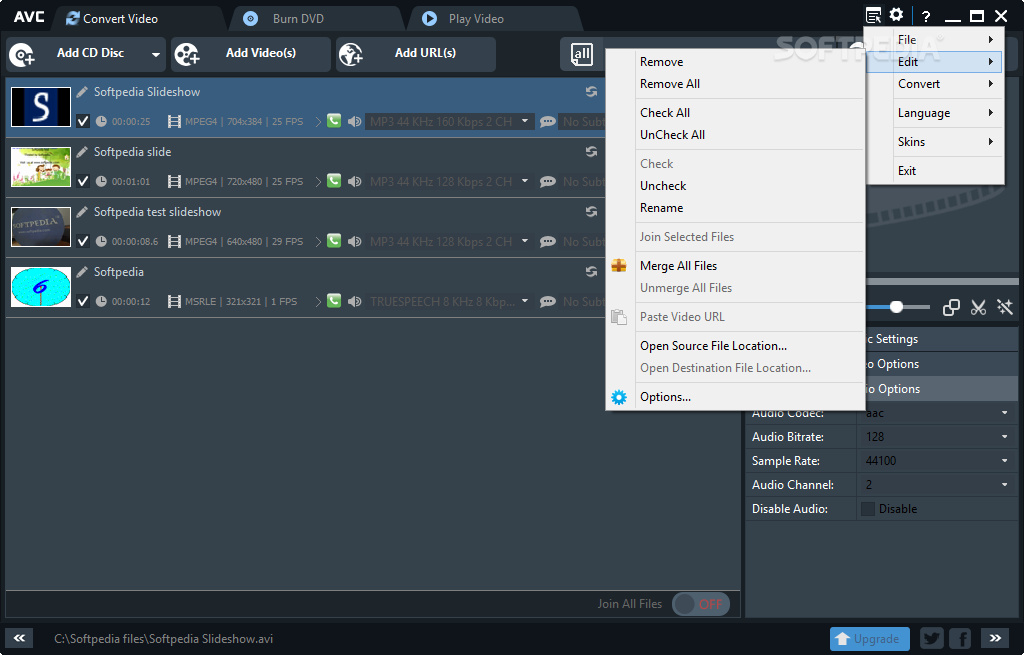Toggle the Join All Files switch
Screen dimensions: 1024x655
click(x=701, y=604)
